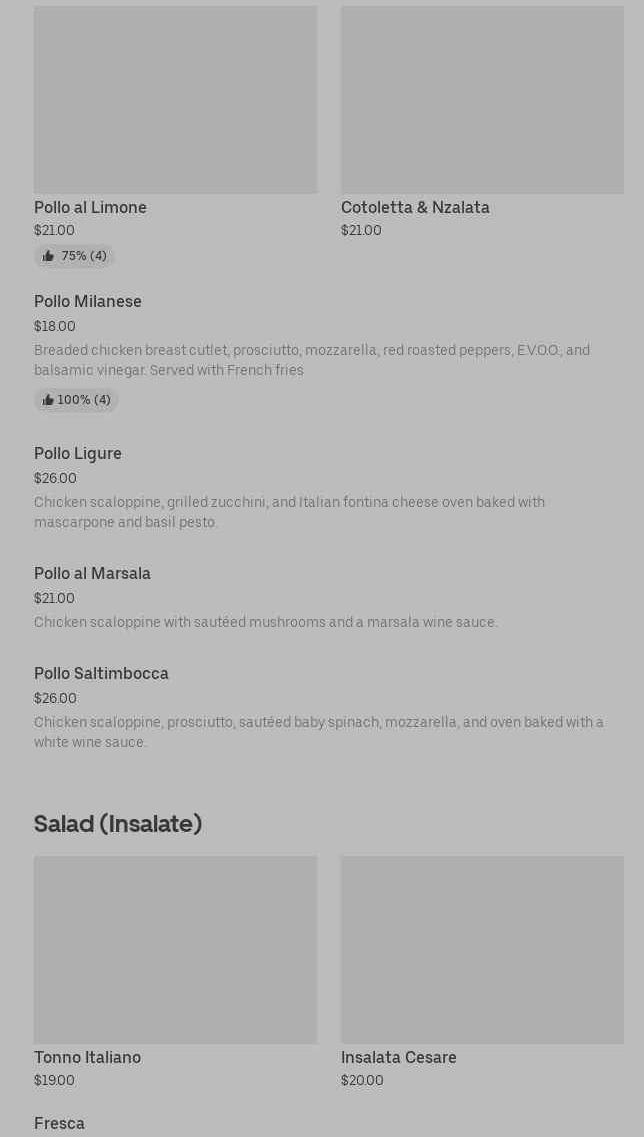The height and width of the screenshot is (1137, 644).
Task: Select the Tonno Italiano item name
Action: (x=87, y=1058)
